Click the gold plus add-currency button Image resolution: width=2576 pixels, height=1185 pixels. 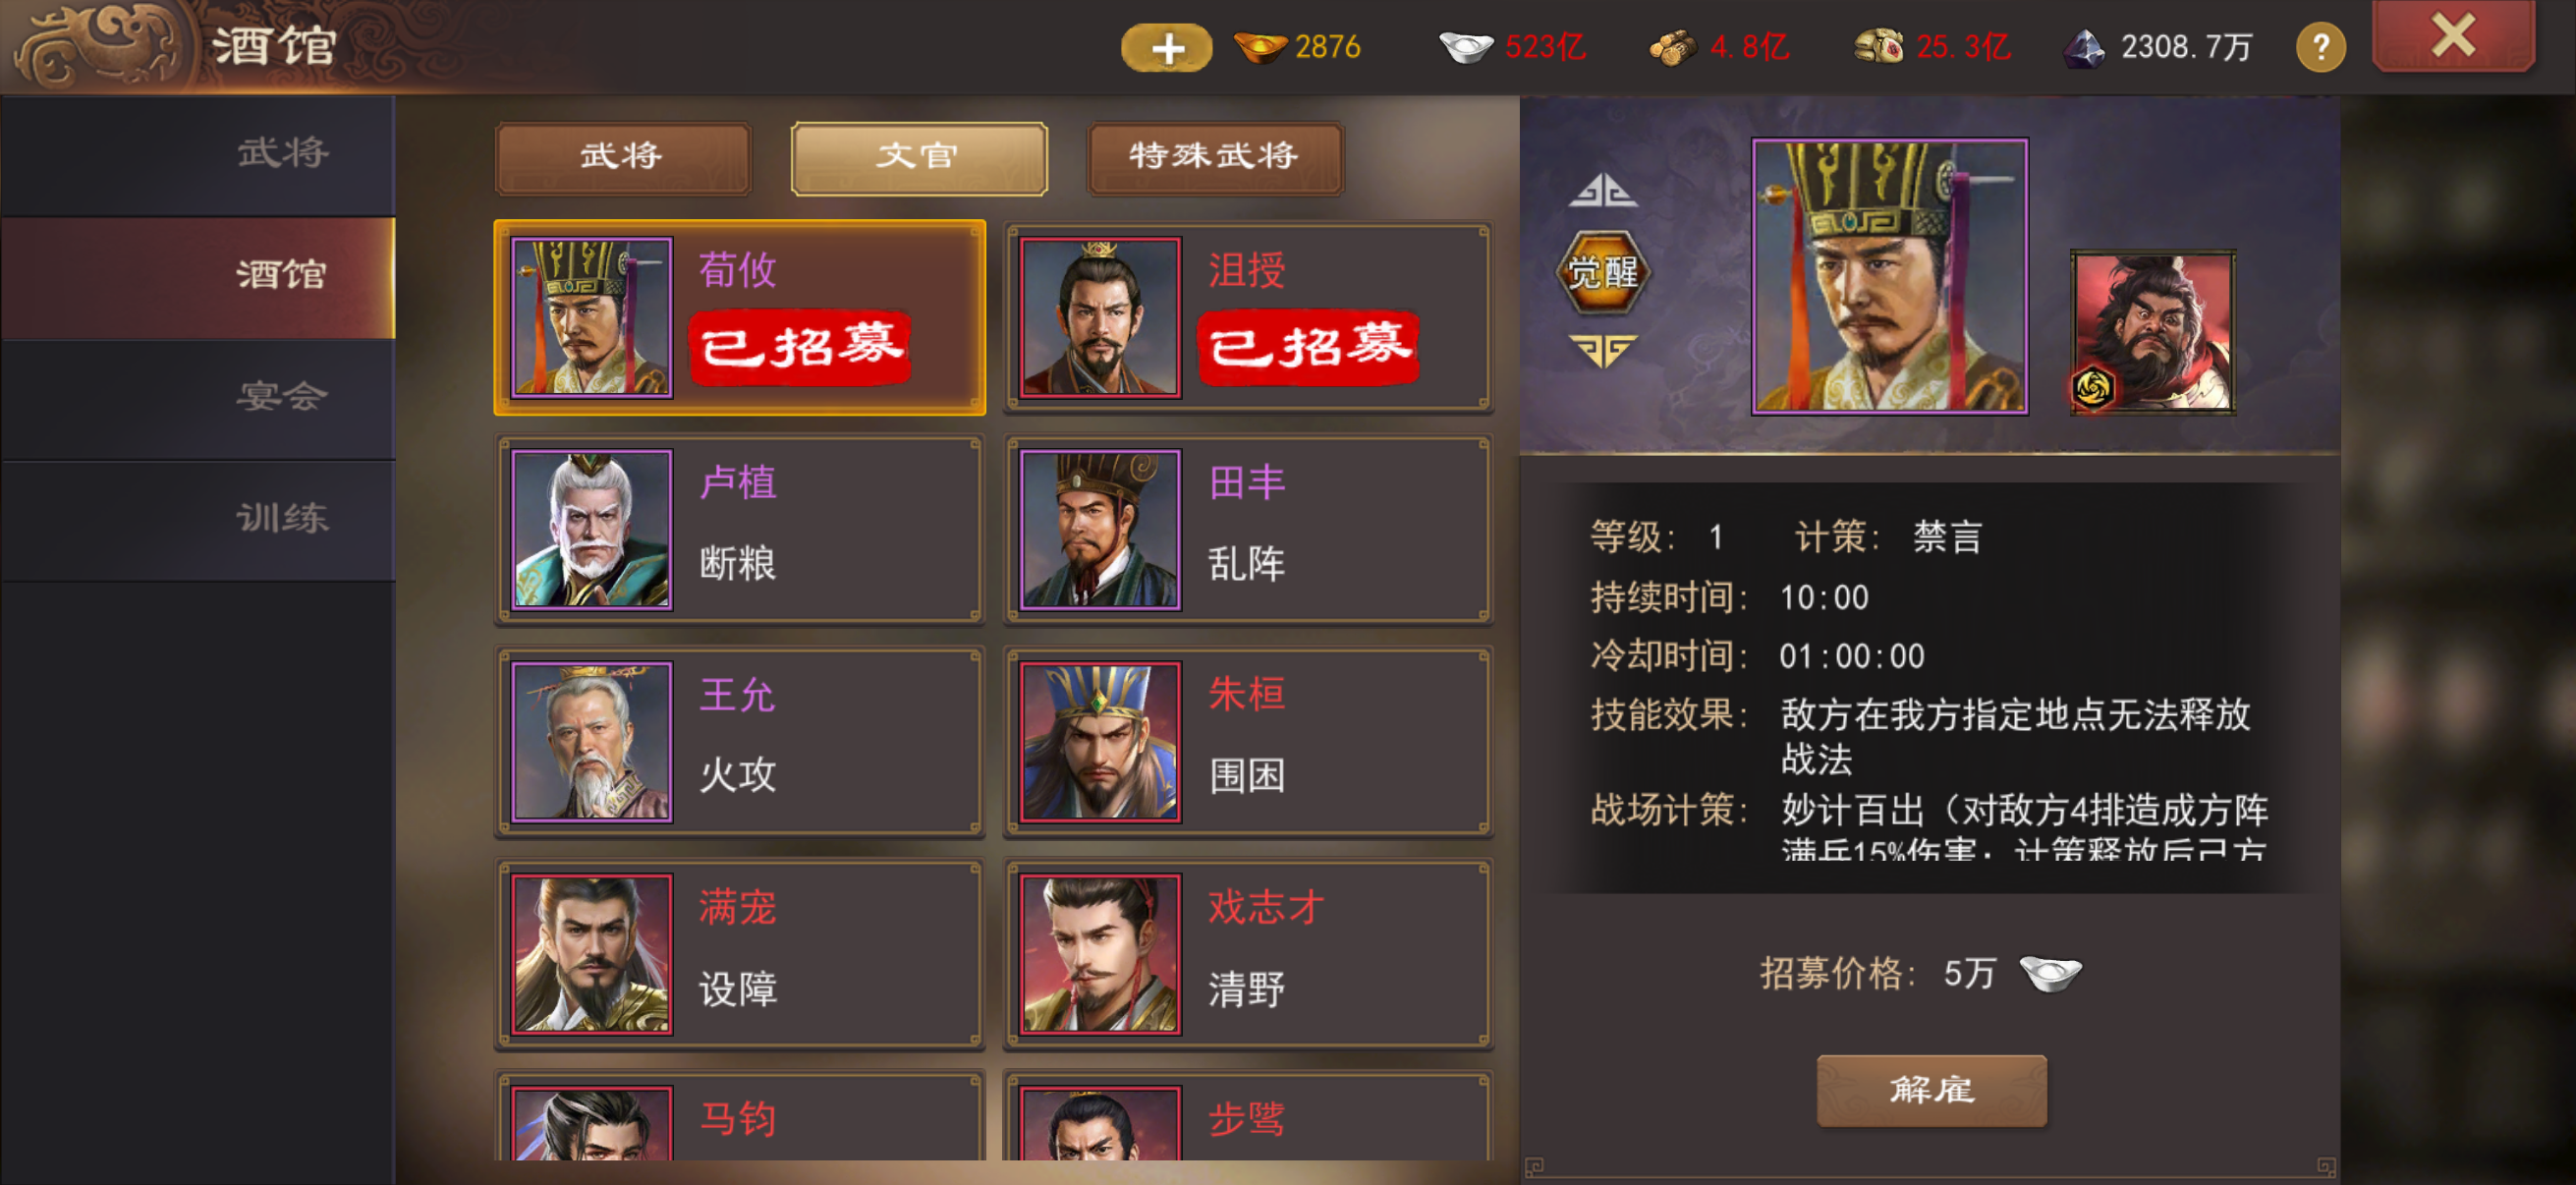[1166, 48]
